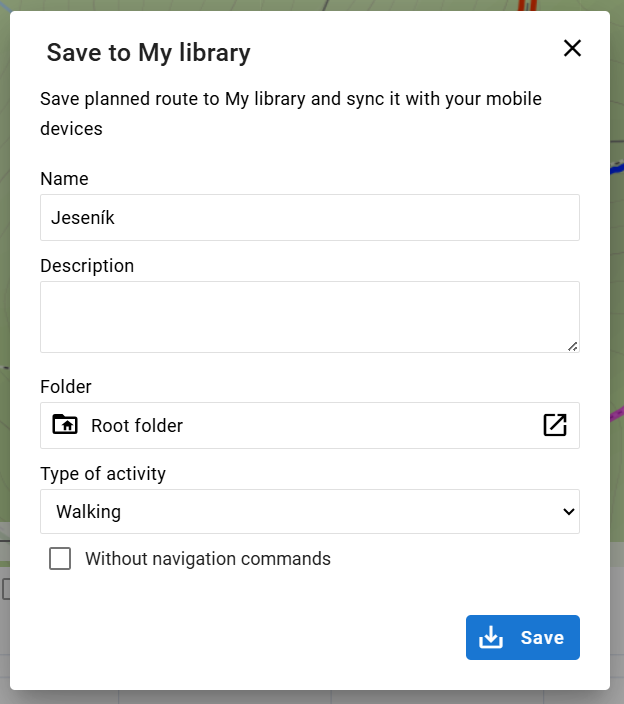Click the 'Folder' field label

click(x=66, y=386)
